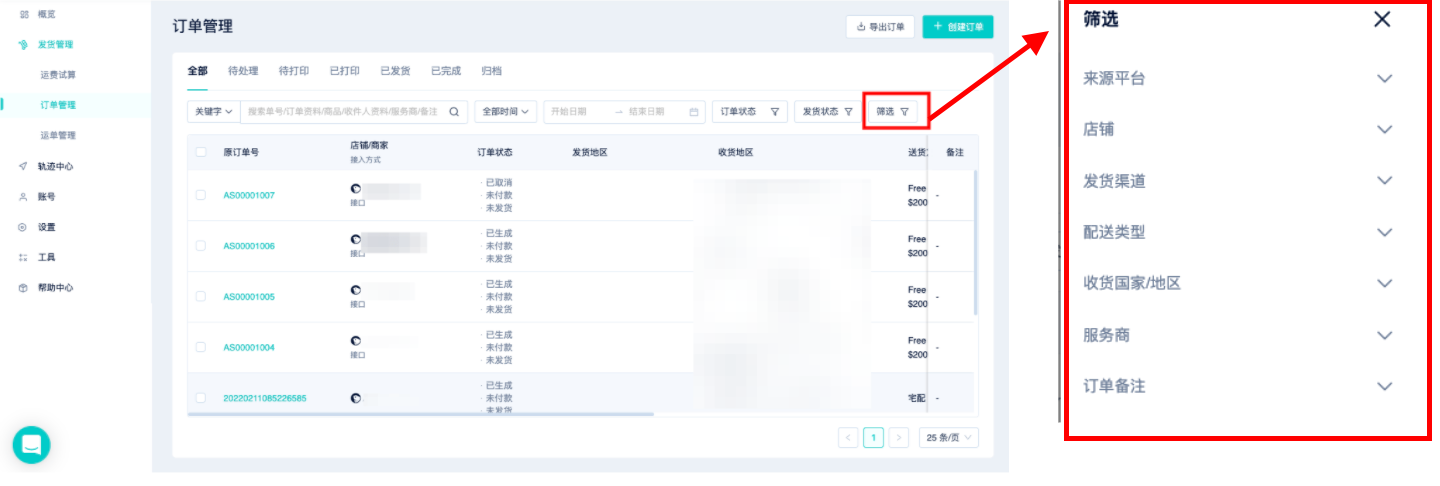Image resolution: width=1440 pixels, height=486 pixels.
Task: Open order AS00001005 link
Action: (249, 297)
